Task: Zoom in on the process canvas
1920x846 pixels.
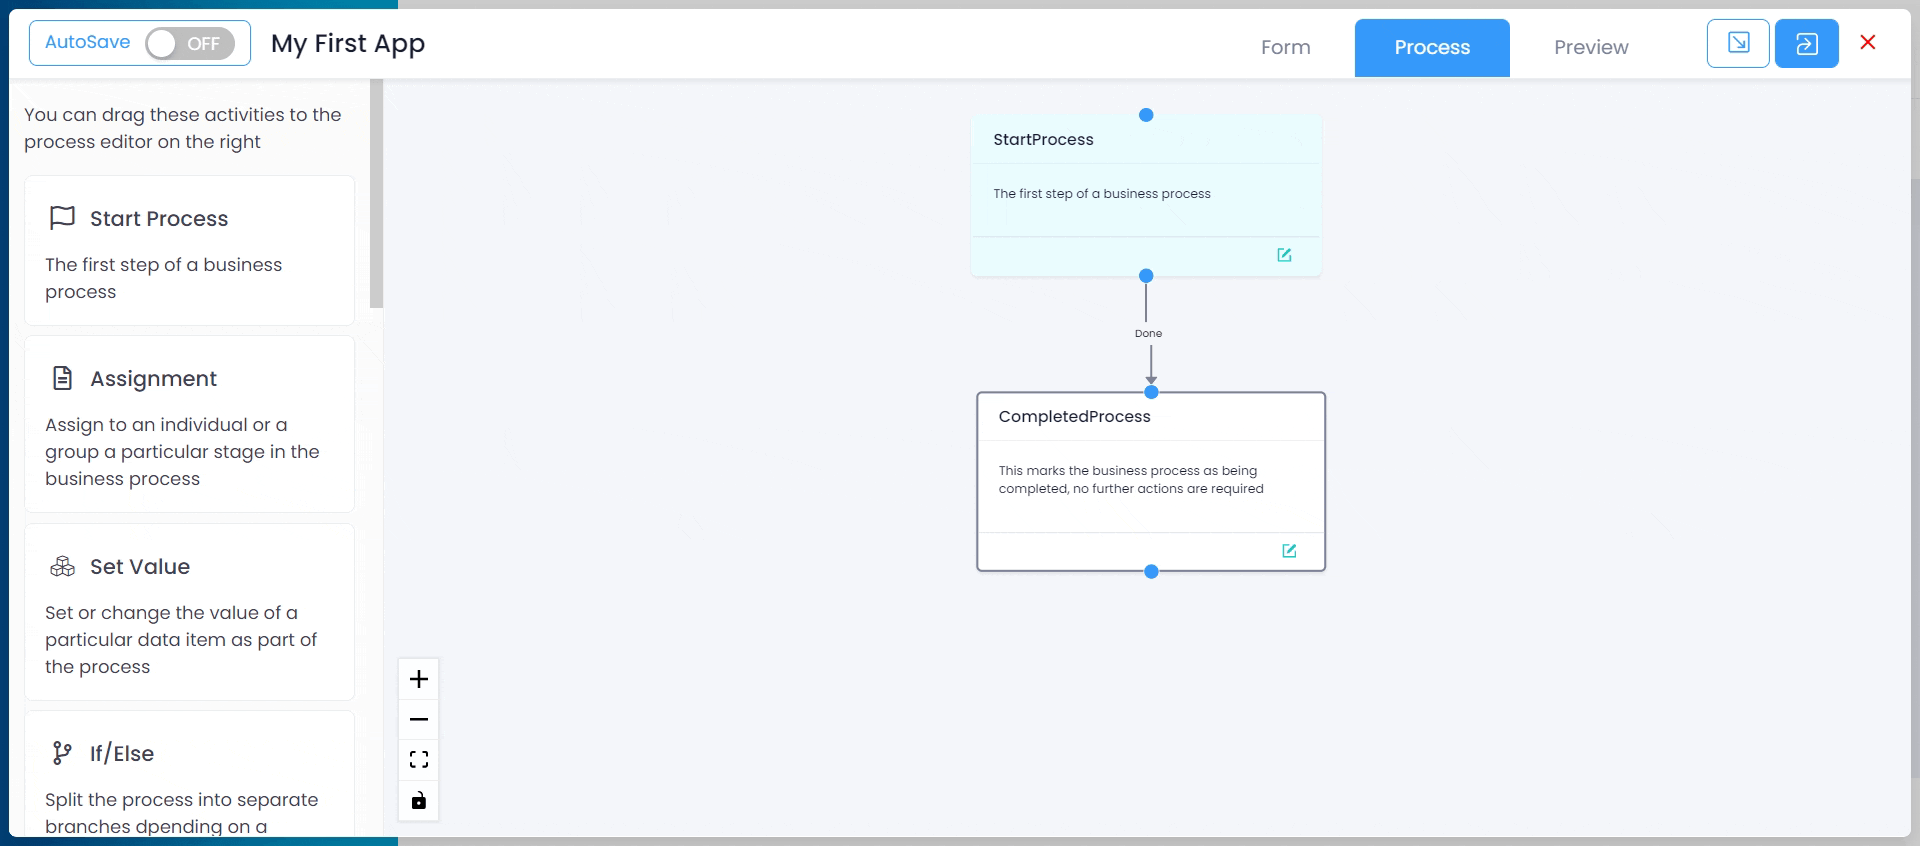Action: [x=419, y=680]
